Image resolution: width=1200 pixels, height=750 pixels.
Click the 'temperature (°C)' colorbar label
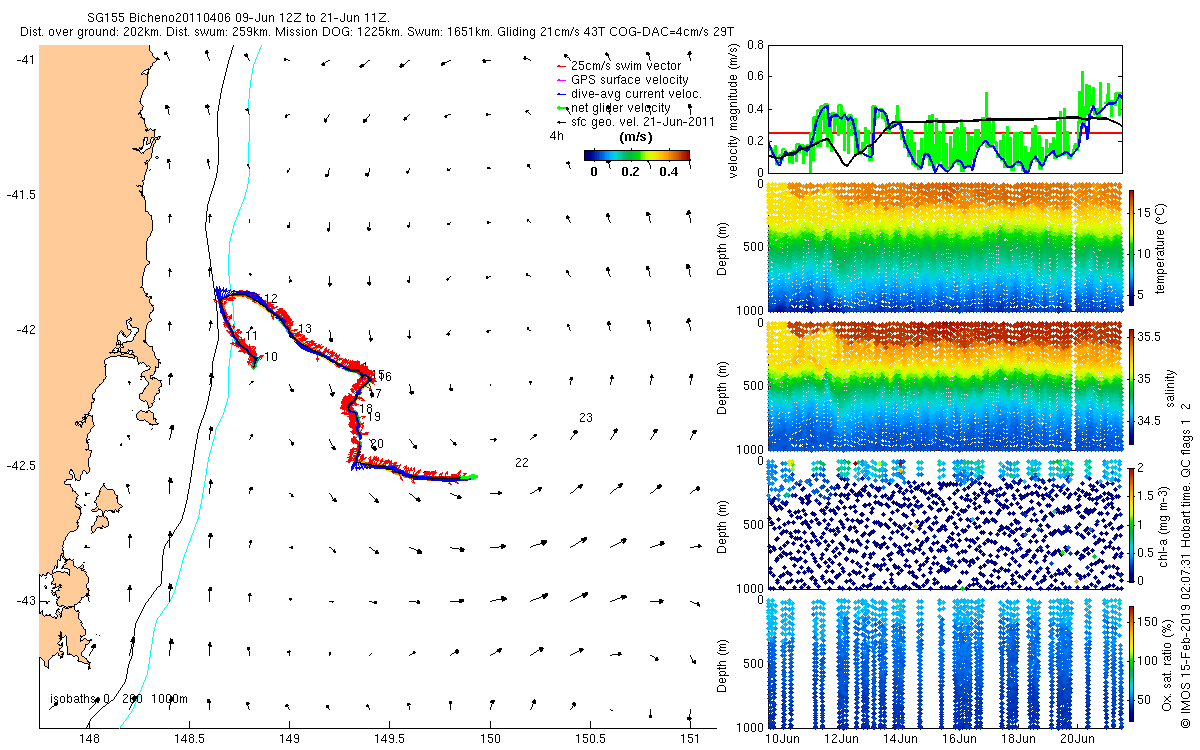tap(1159, 247)
